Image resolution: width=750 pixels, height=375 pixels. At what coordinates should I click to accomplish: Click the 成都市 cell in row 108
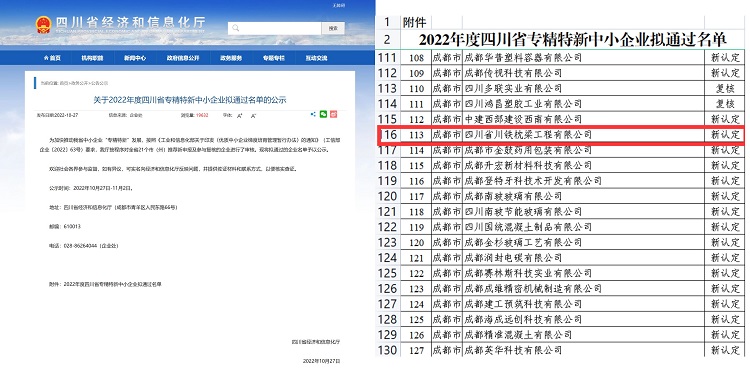click(446, 58)
